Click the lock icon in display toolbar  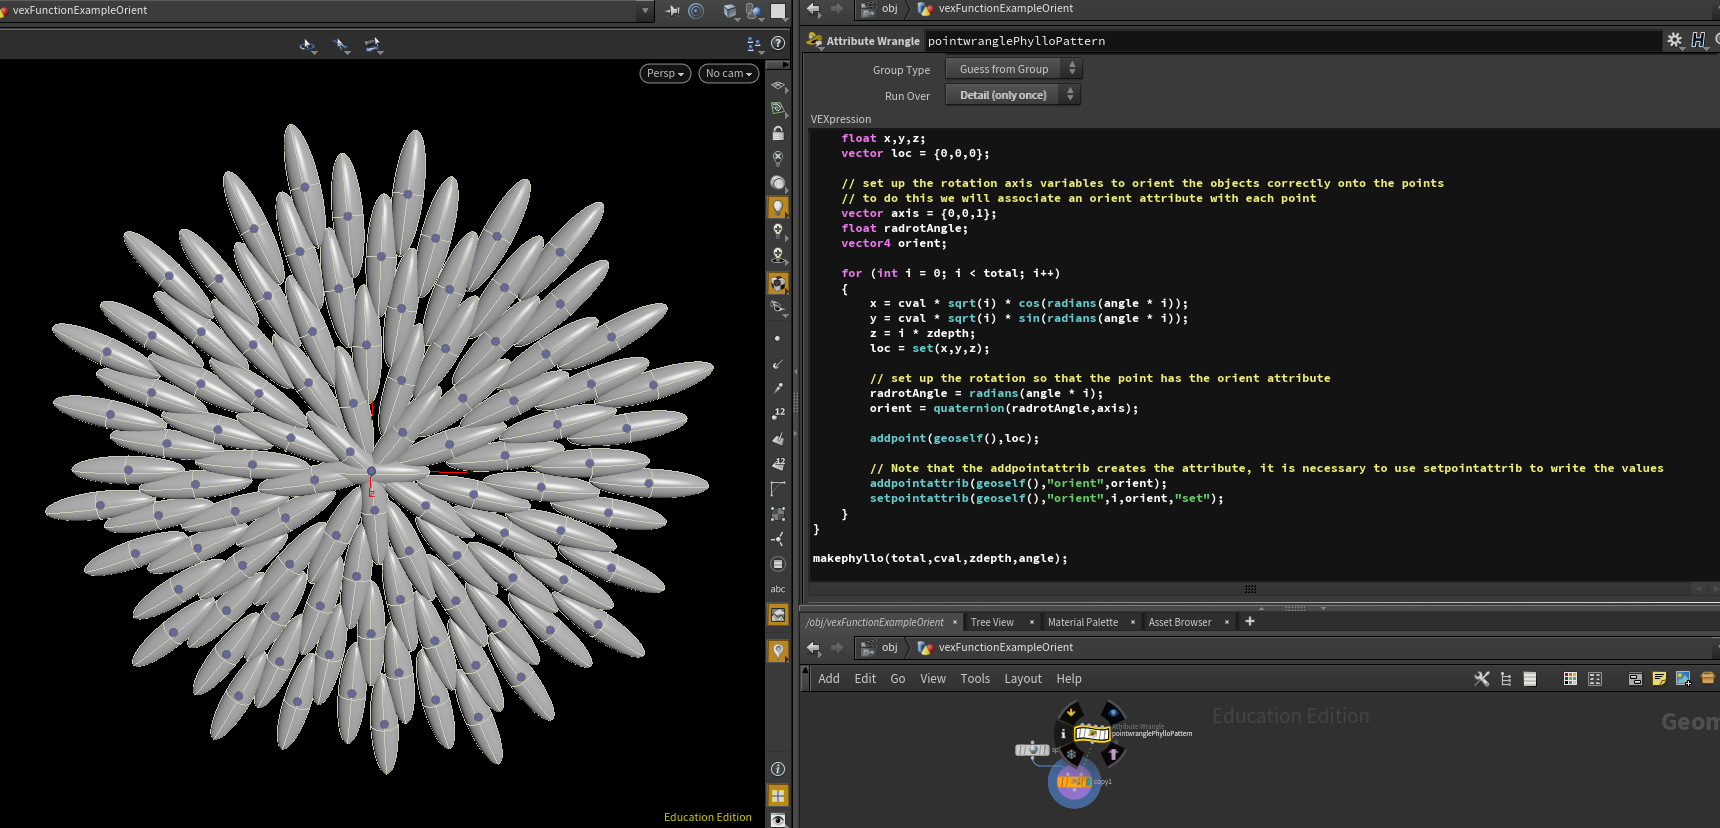pyautogui.click(x=778, y=133)
